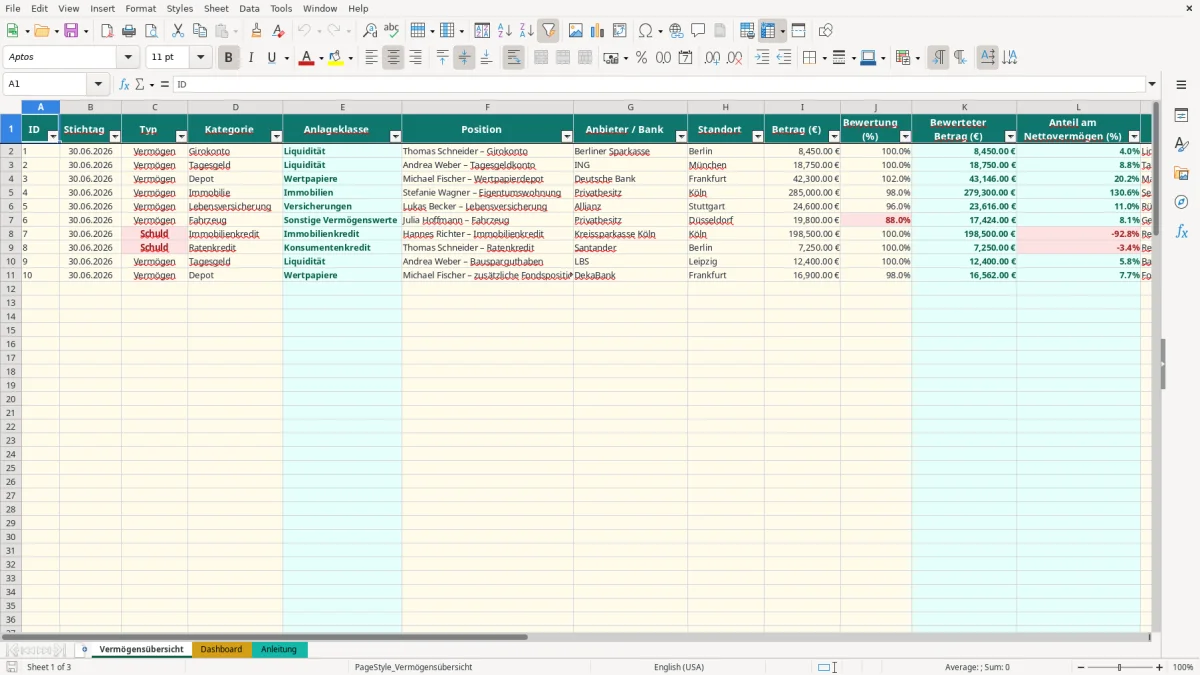Open the Function Wizard fx icon

point(124,85)
